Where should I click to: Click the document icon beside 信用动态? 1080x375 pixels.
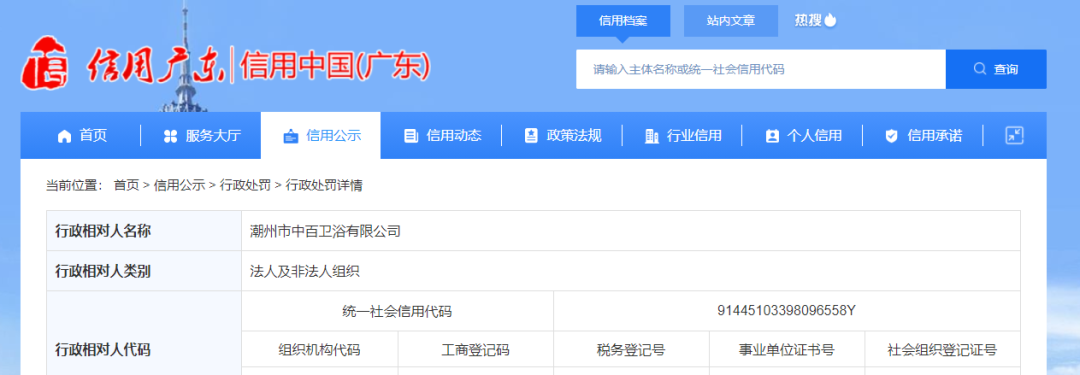pyautogui.click(x=411, y=136)
